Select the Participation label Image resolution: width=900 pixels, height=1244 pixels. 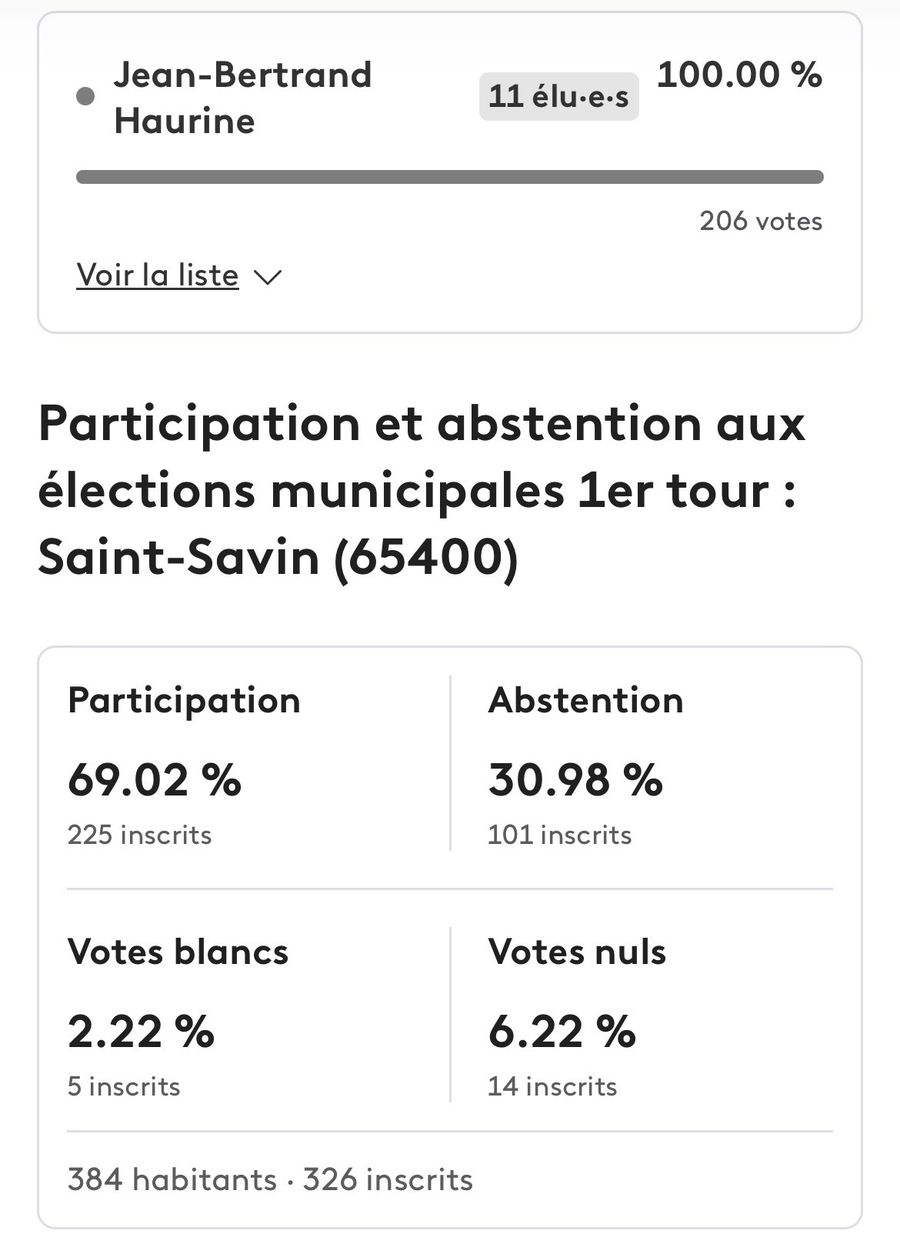[184, 700]
